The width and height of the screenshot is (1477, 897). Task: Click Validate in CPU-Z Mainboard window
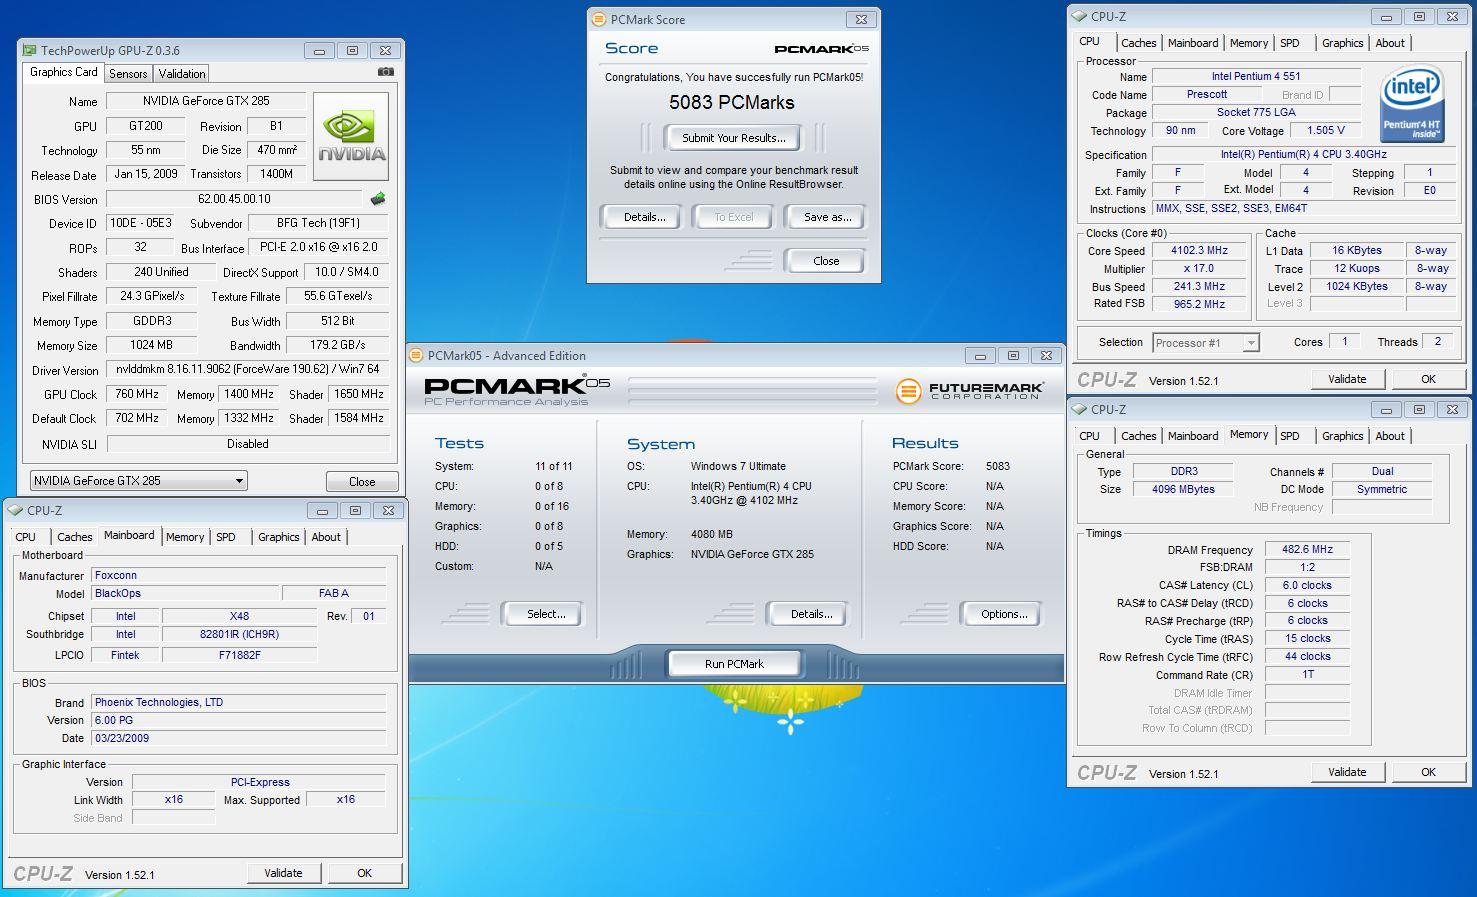pyautogui.click(x=283, y=873)
